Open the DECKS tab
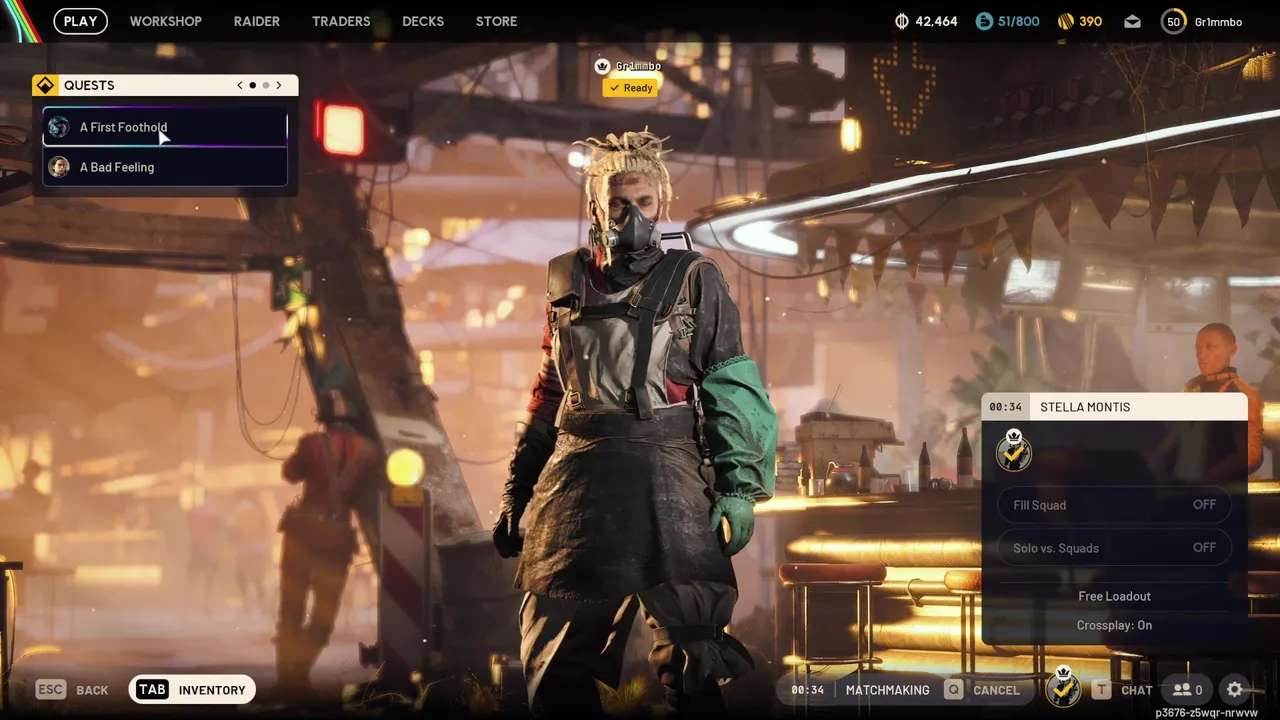Screen dimensions: 1280x720 pos(423,21)
